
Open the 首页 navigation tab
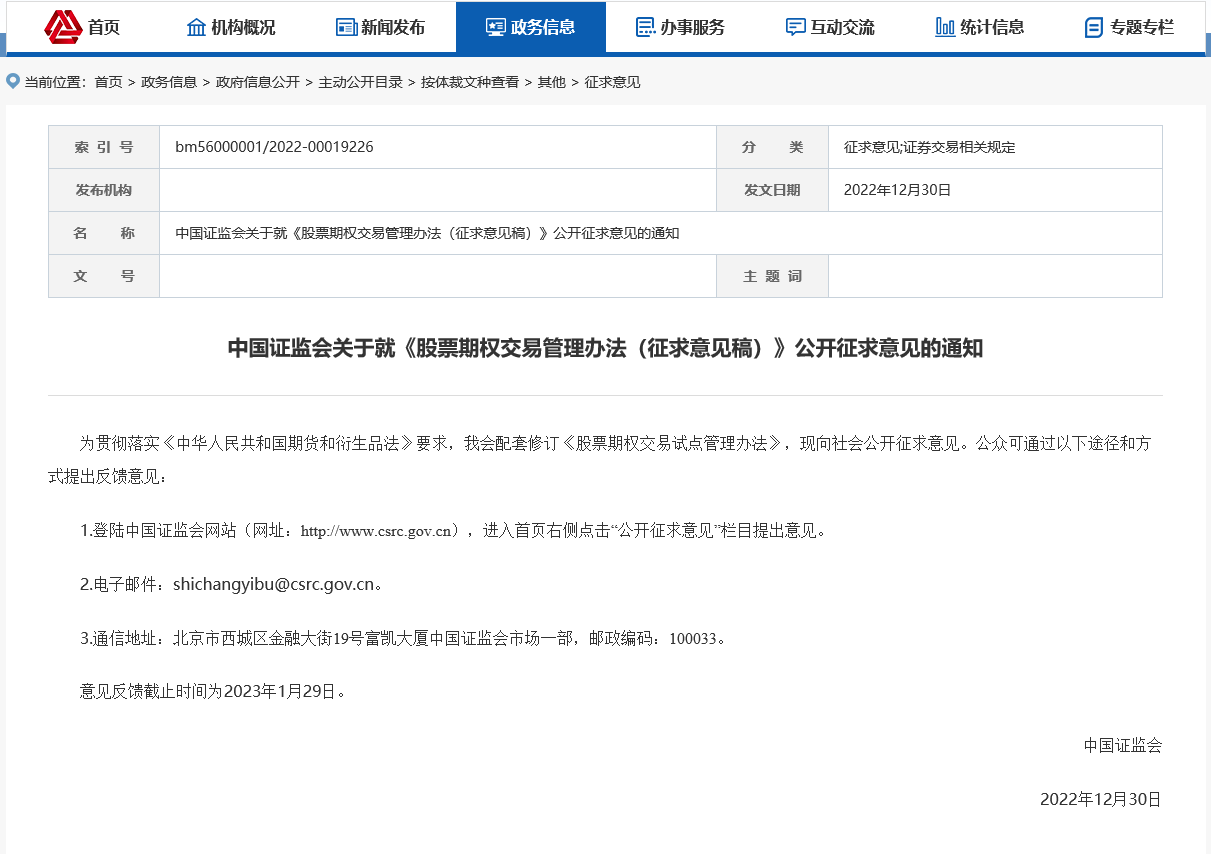point(103,27)
